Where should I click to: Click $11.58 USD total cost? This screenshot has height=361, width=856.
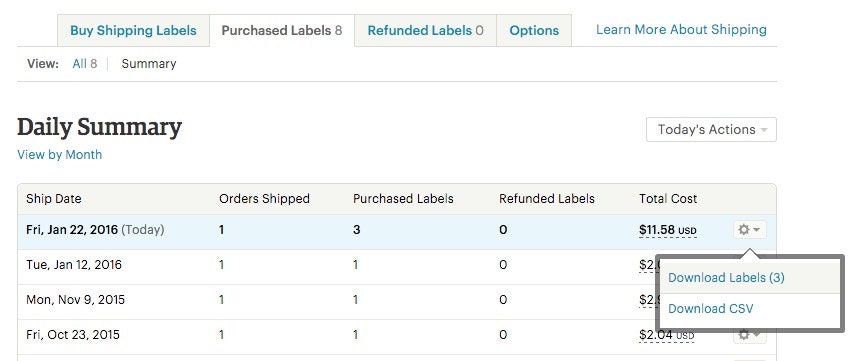[x=668, y=230]
